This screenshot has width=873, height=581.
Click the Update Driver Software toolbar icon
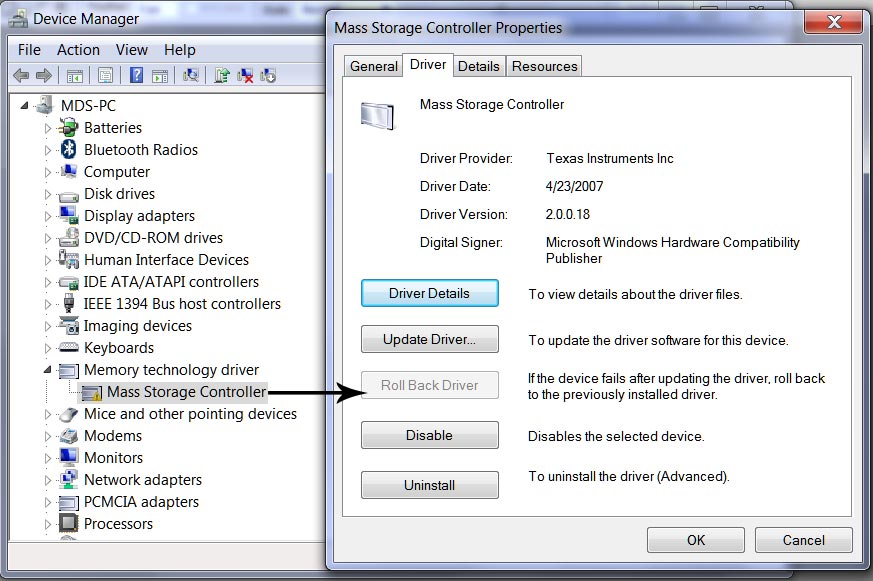(223, 75)
